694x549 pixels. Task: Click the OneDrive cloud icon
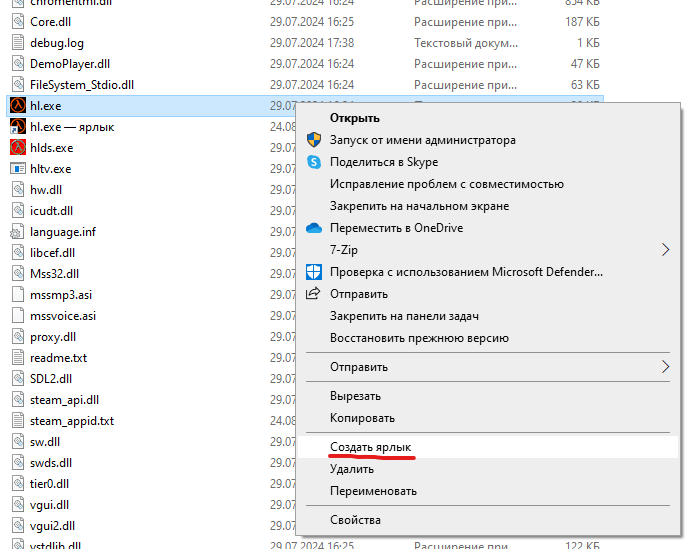click(x=314, y=228)
